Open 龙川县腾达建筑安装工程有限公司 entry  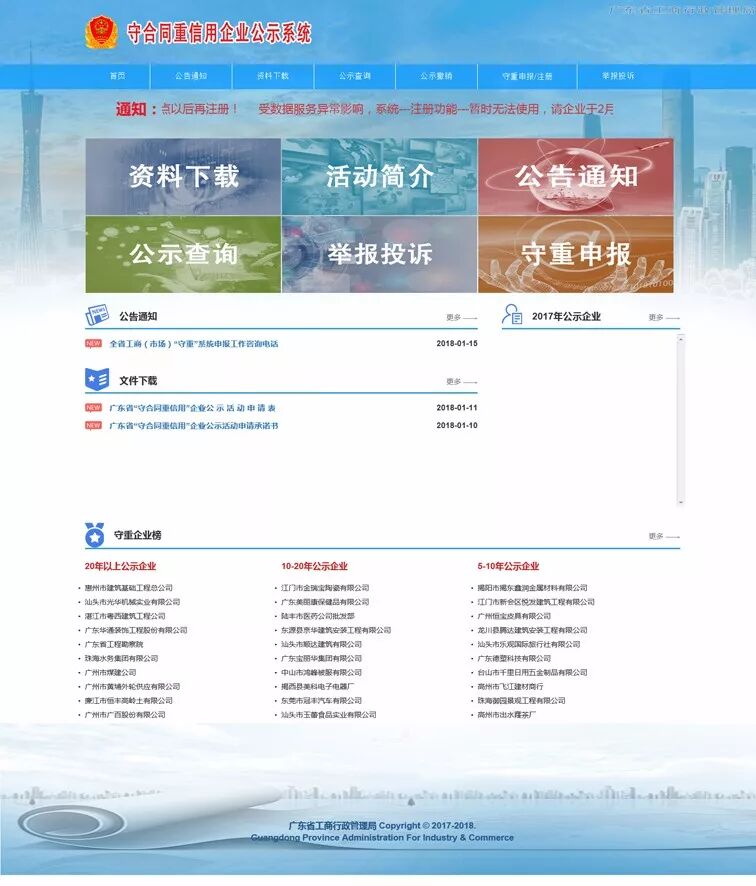(x=532, y=630)
